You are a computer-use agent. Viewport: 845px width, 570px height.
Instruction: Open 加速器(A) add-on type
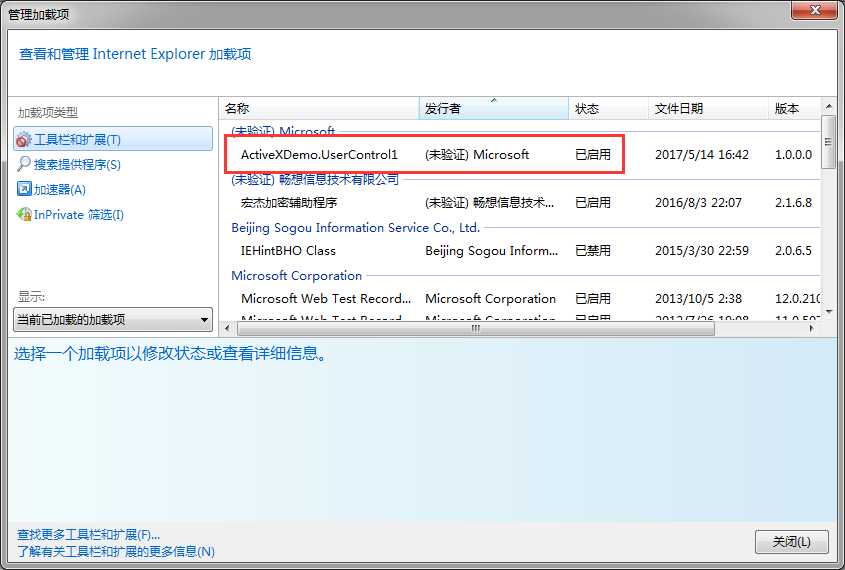60,190
